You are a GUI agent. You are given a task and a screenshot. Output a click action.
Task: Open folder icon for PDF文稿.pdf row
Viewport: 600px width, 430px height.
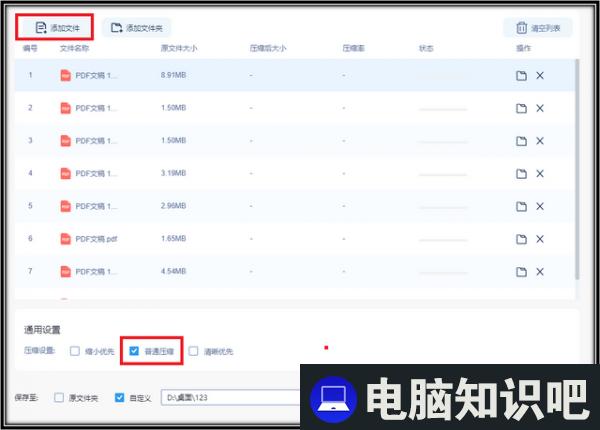521,239
